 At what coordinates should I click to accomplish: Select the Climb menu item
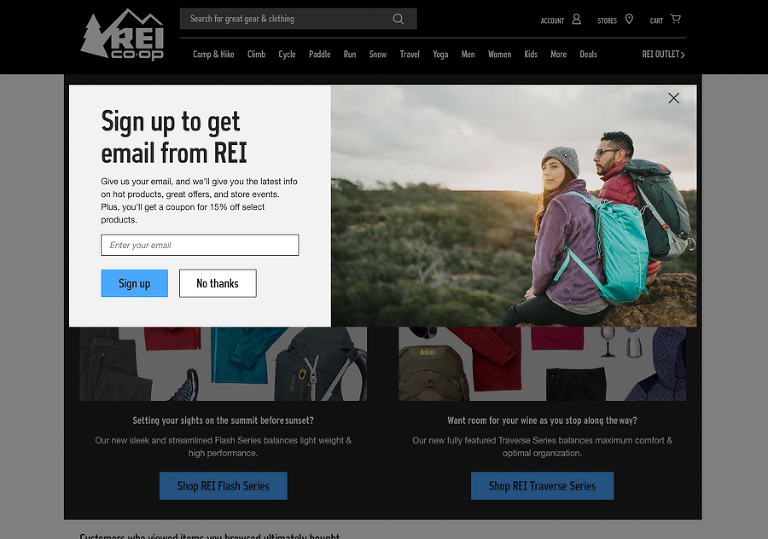(256, 54)
